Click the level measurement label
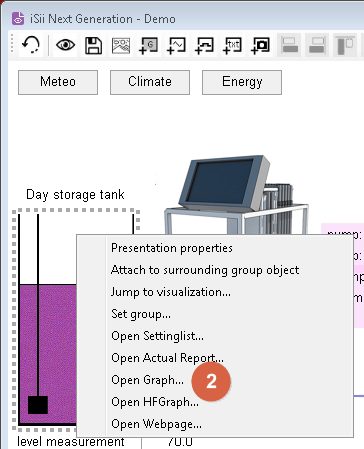 71,442
